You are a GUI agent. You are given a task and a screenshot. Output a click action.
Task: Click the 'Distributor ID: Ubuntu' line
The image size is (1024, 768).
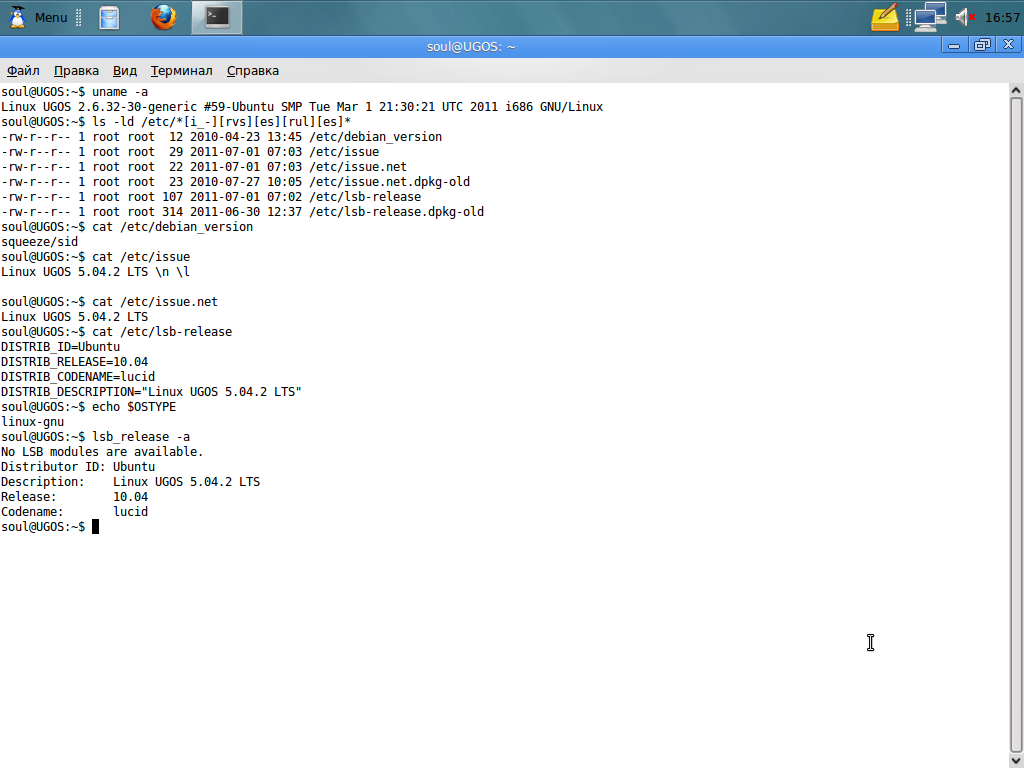tap(78, 468)
